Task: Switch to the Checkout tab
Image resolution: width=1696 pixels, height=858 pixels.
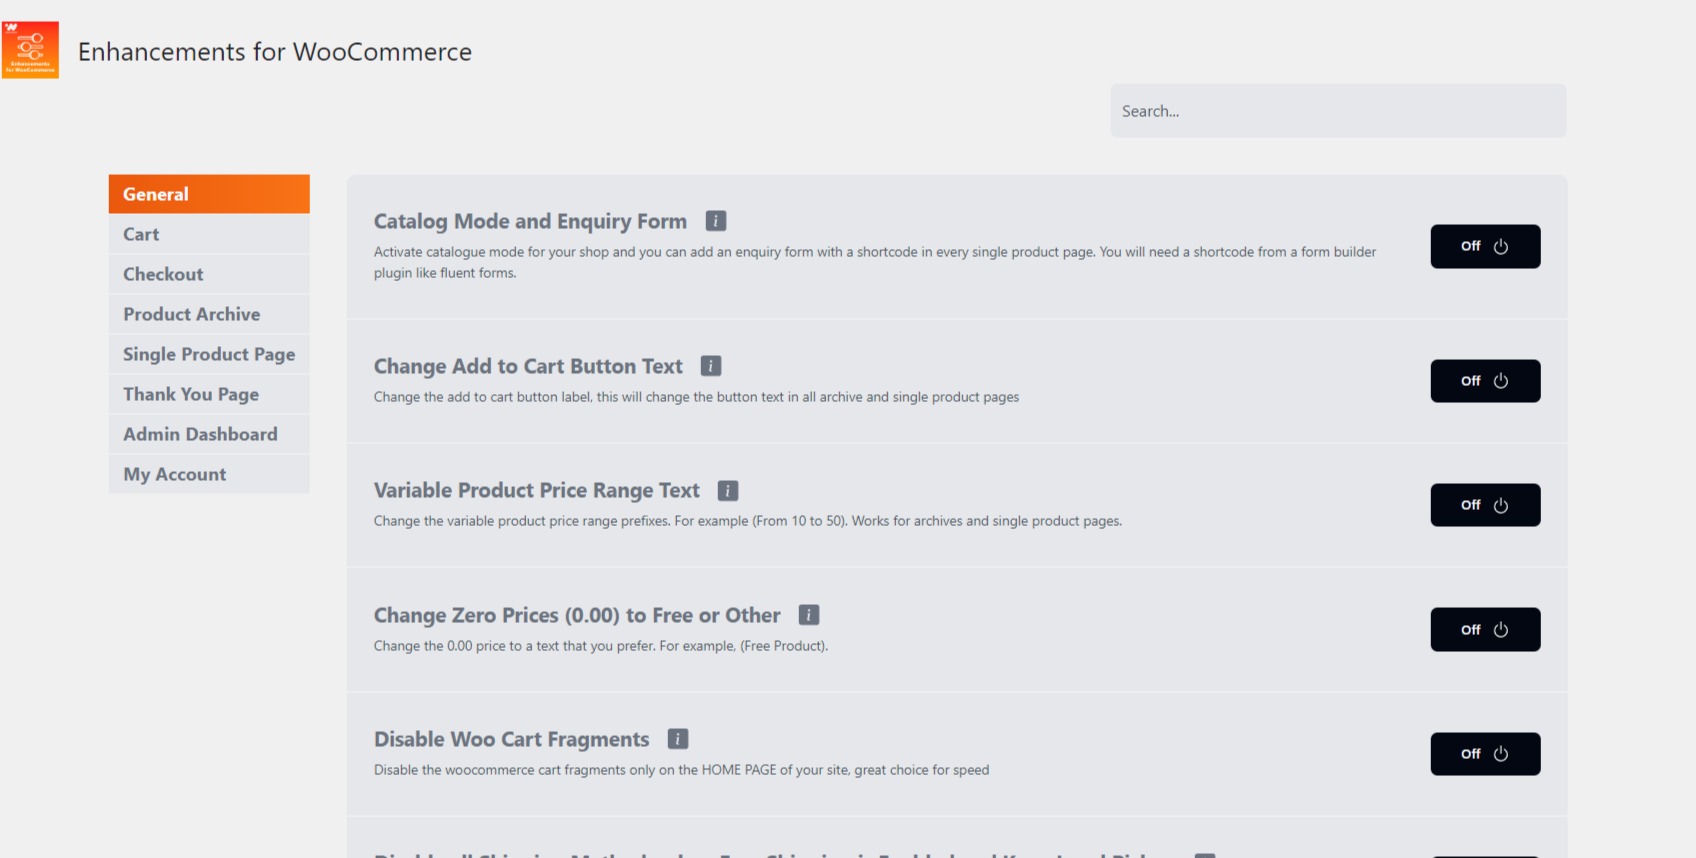Action: coord(209,274)
